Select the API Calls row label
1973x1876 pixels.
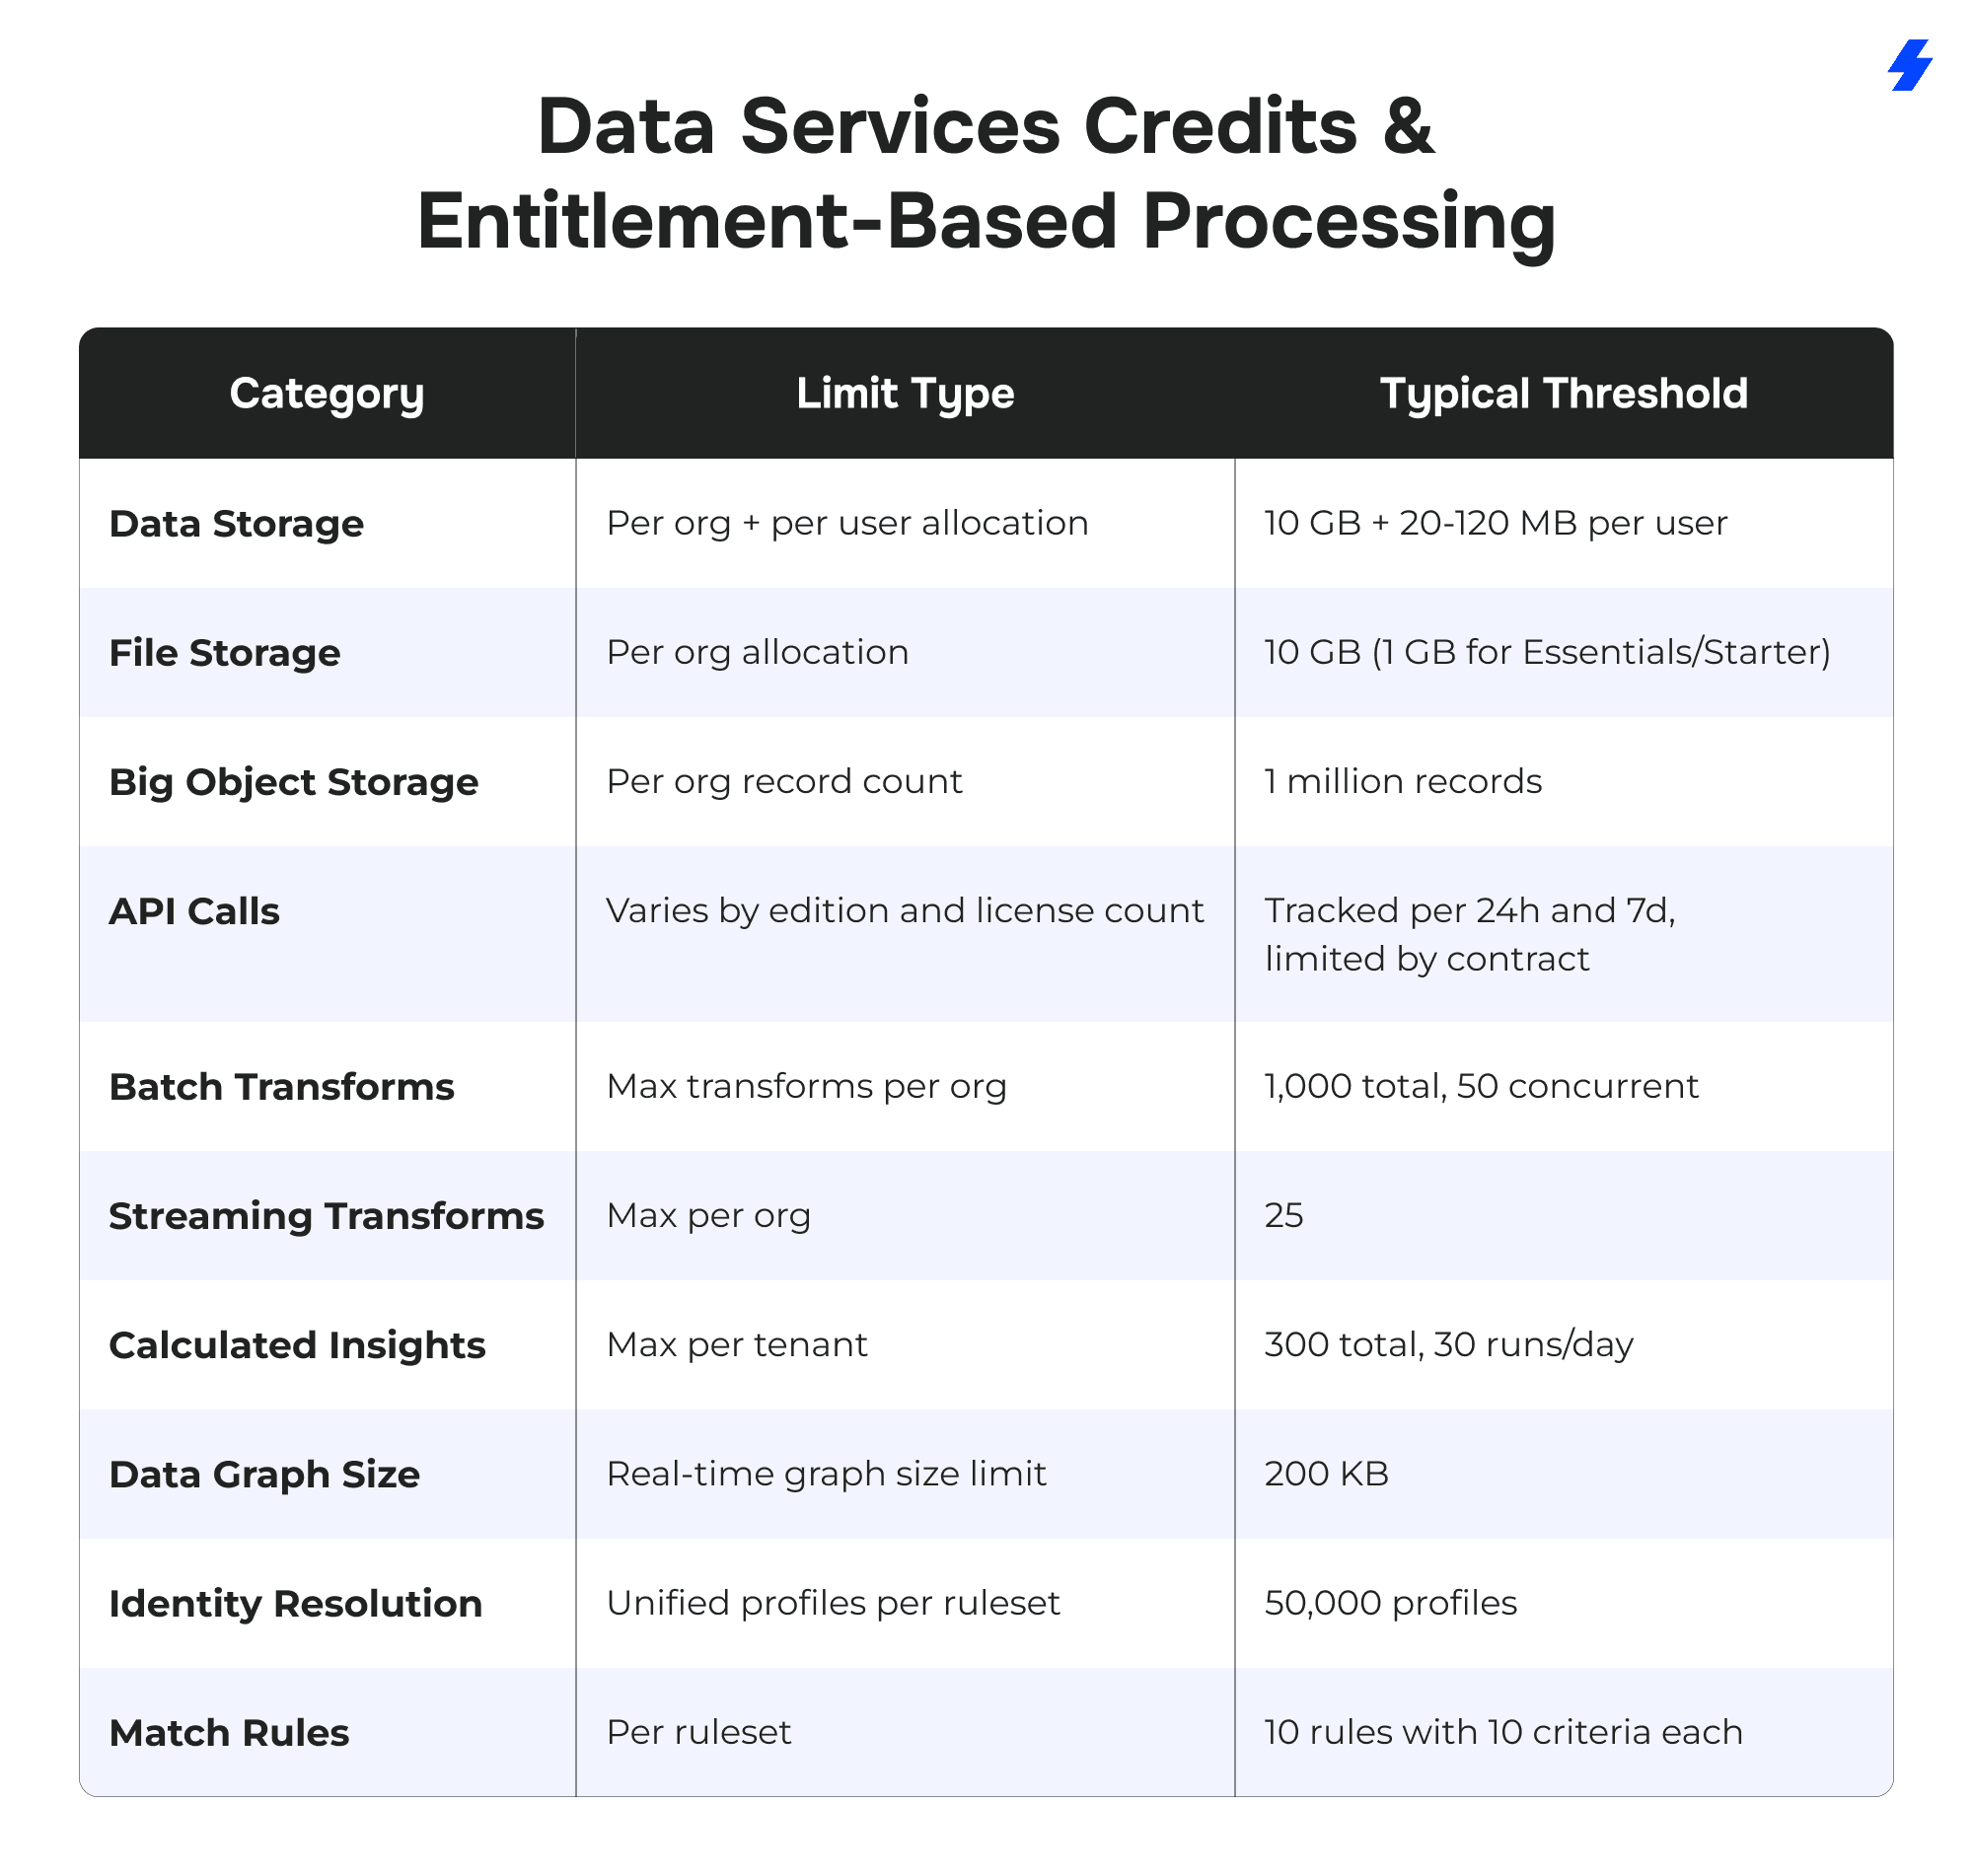(194, 910)
